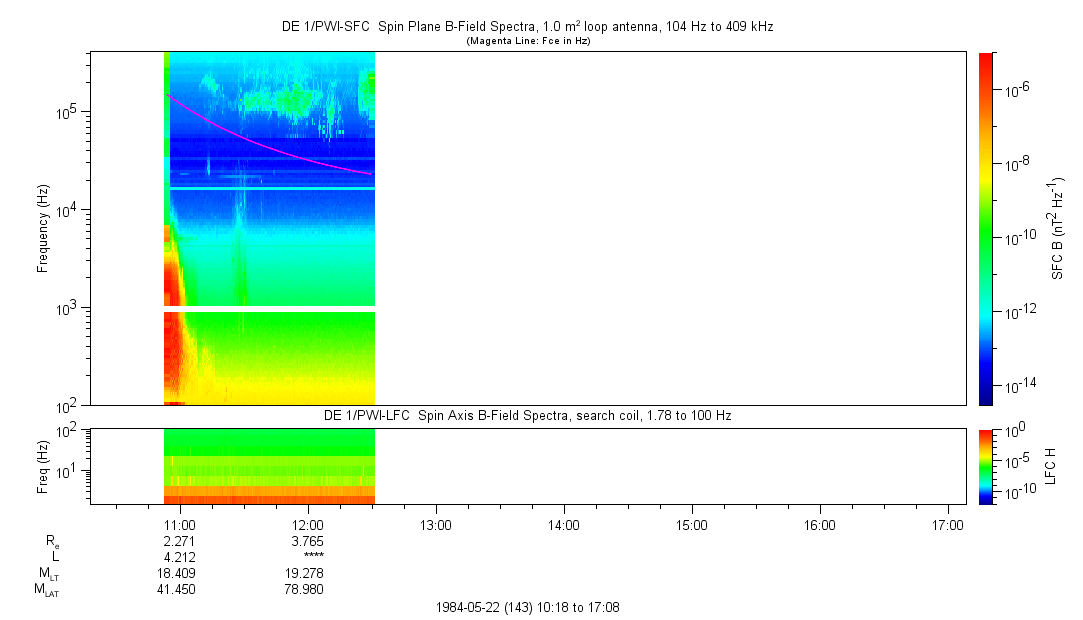Click the red band in the LFC spectrogram

(x=270, y=498)
